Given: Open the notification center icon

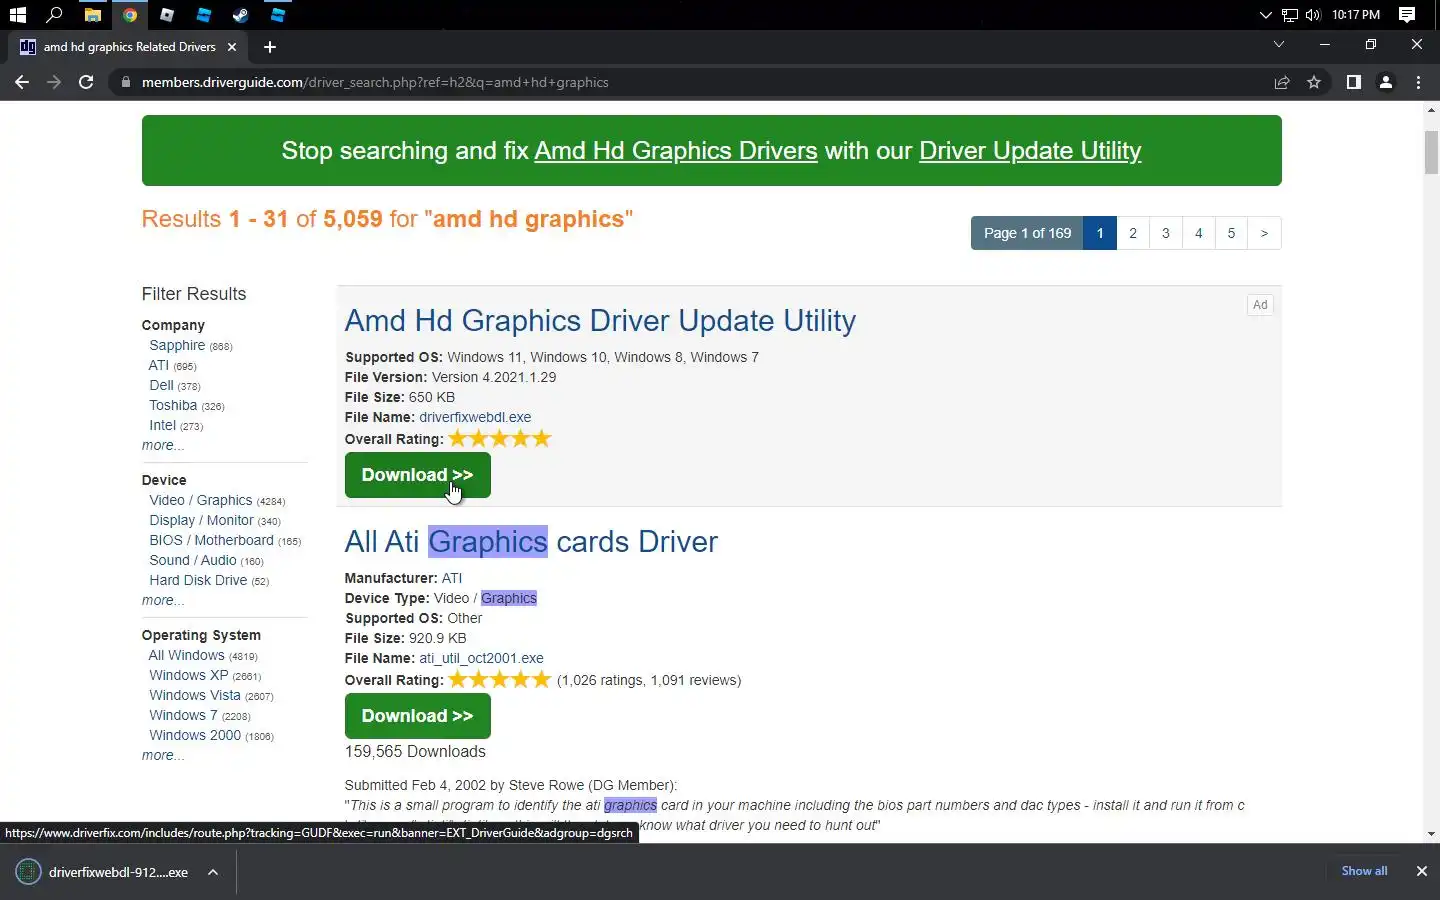Looking at the screenshot, I should 1406,15.
